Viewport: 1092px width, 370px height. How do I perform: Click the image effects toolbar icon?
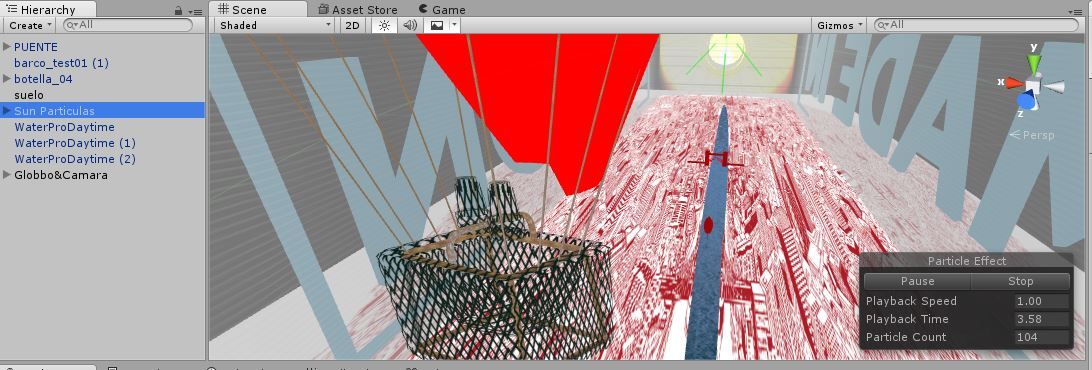pyautogui.click(x=437, y=25)
